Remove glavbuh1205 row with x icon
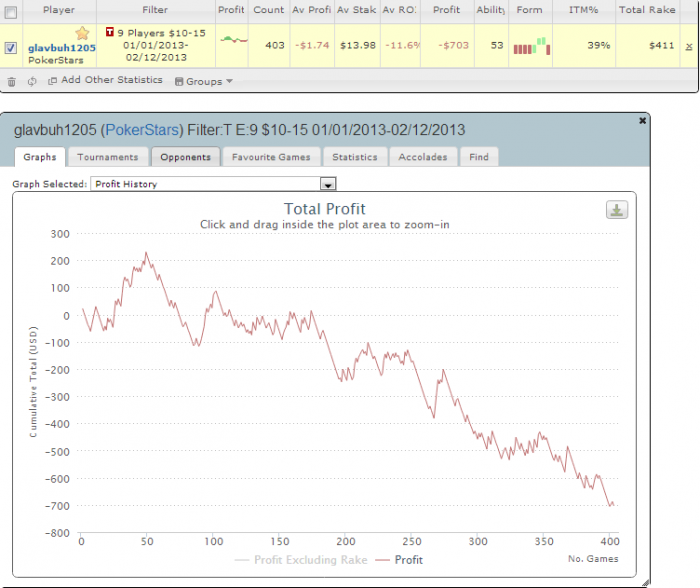Image resolution: width=700 pixels, height=588 pixels. (x=689, y=46)
